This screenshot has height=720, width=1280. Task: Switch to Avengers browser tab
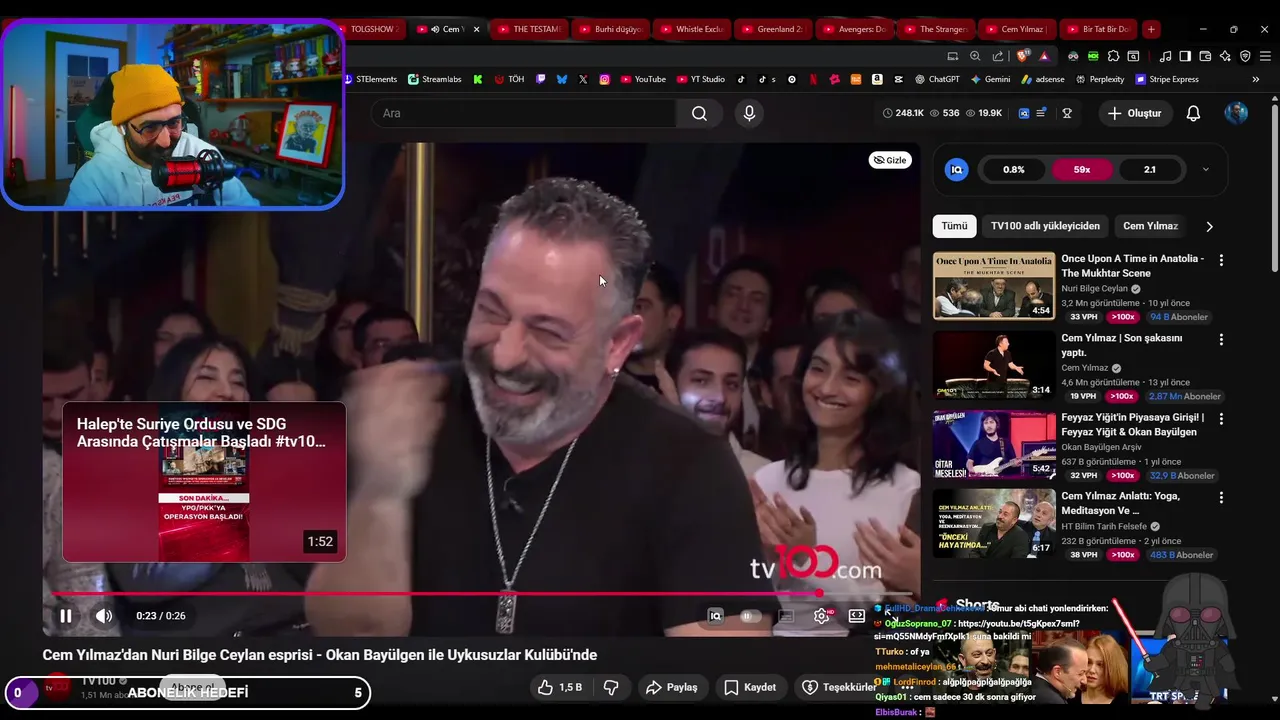(855, 29)
